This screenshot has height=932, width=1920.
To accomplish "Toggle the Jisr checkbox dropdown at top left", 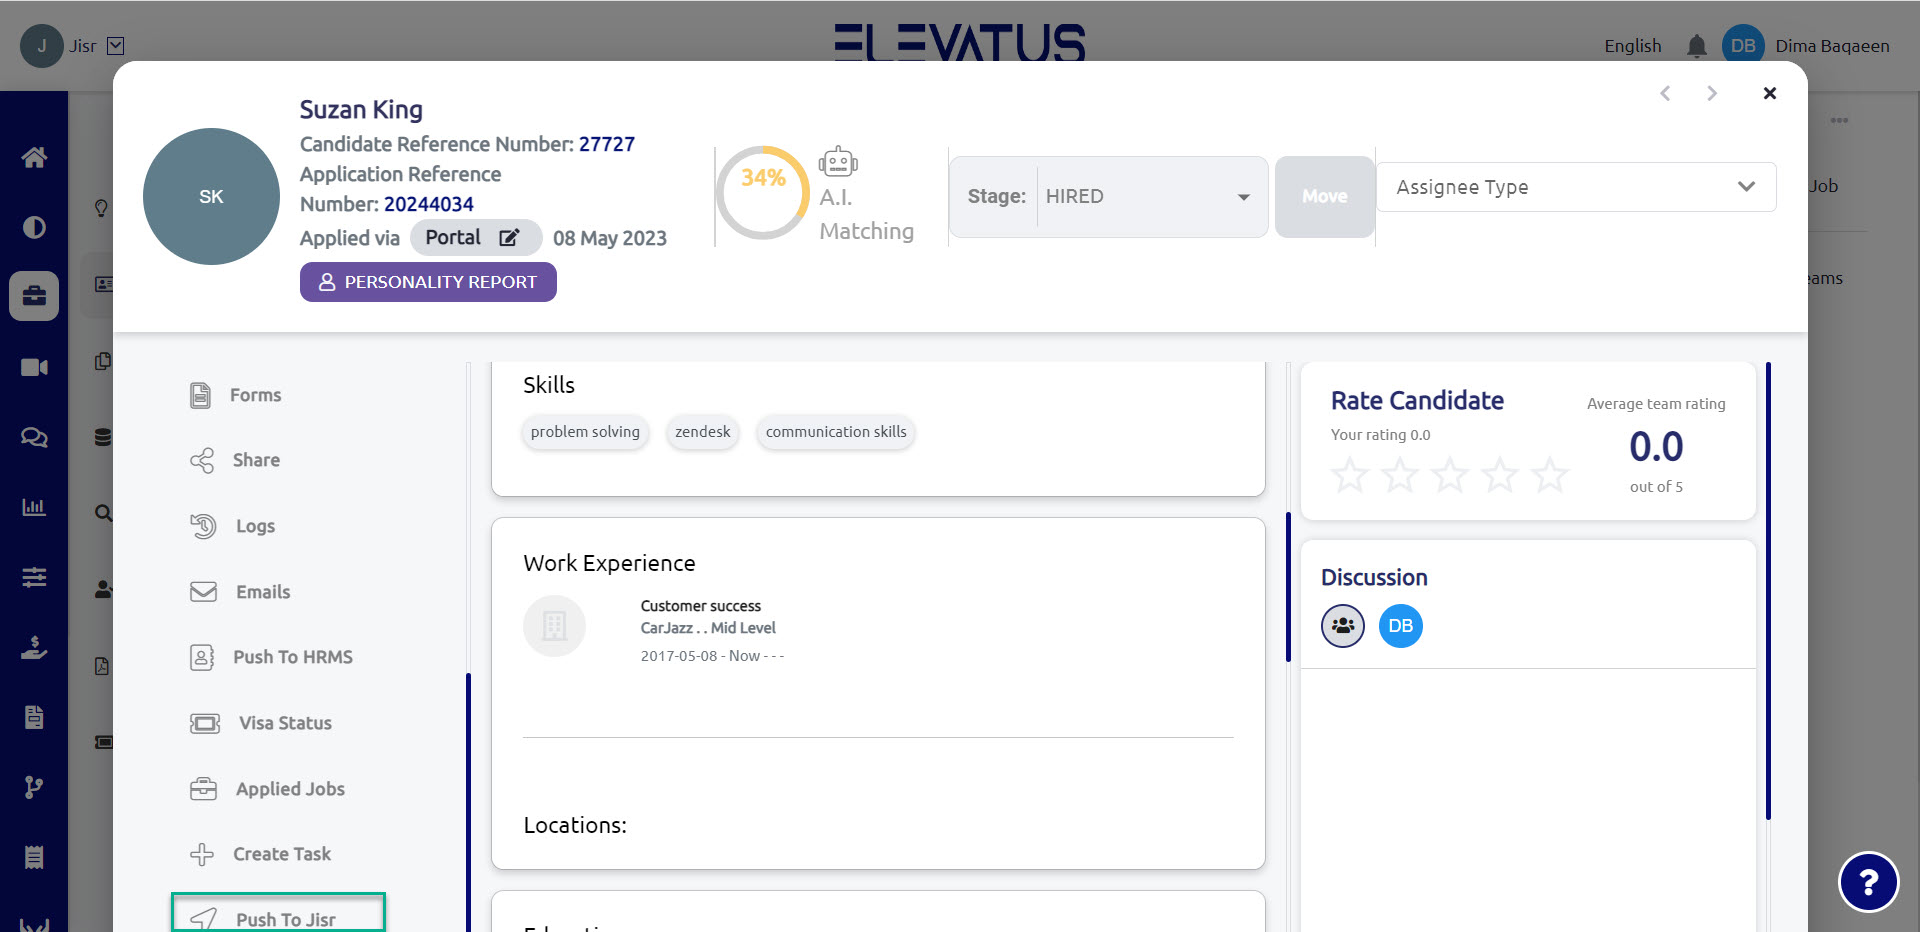I will [x=116, y=46].
